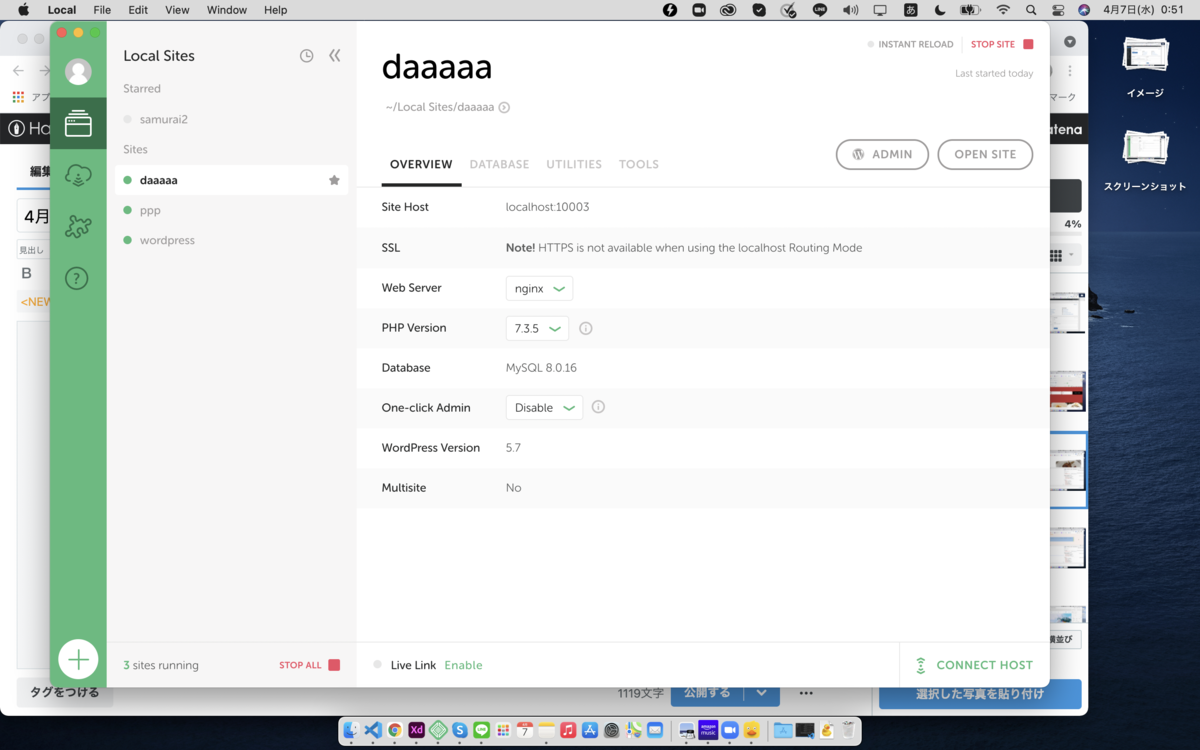Enable Live Link
The image size is (1200, 750).
pos(463,665)
